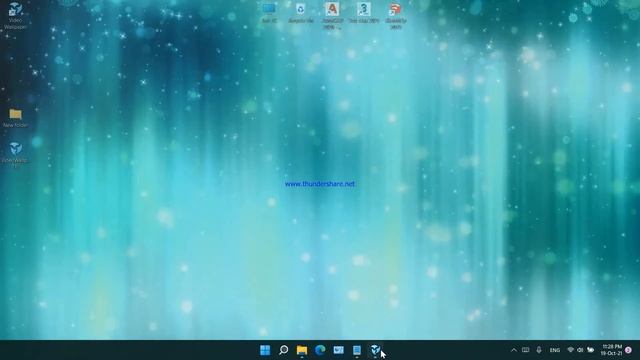
Task: Click the microphone tray icon
Action: tap(539, 350)
